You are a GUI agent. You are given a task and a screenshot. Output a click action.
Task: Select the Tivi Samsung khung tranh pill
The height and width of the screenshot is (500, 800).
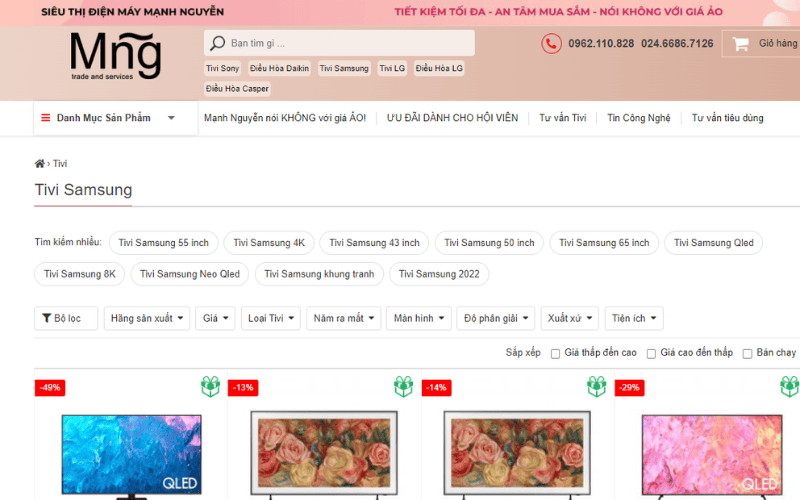(x=319, y=274)
